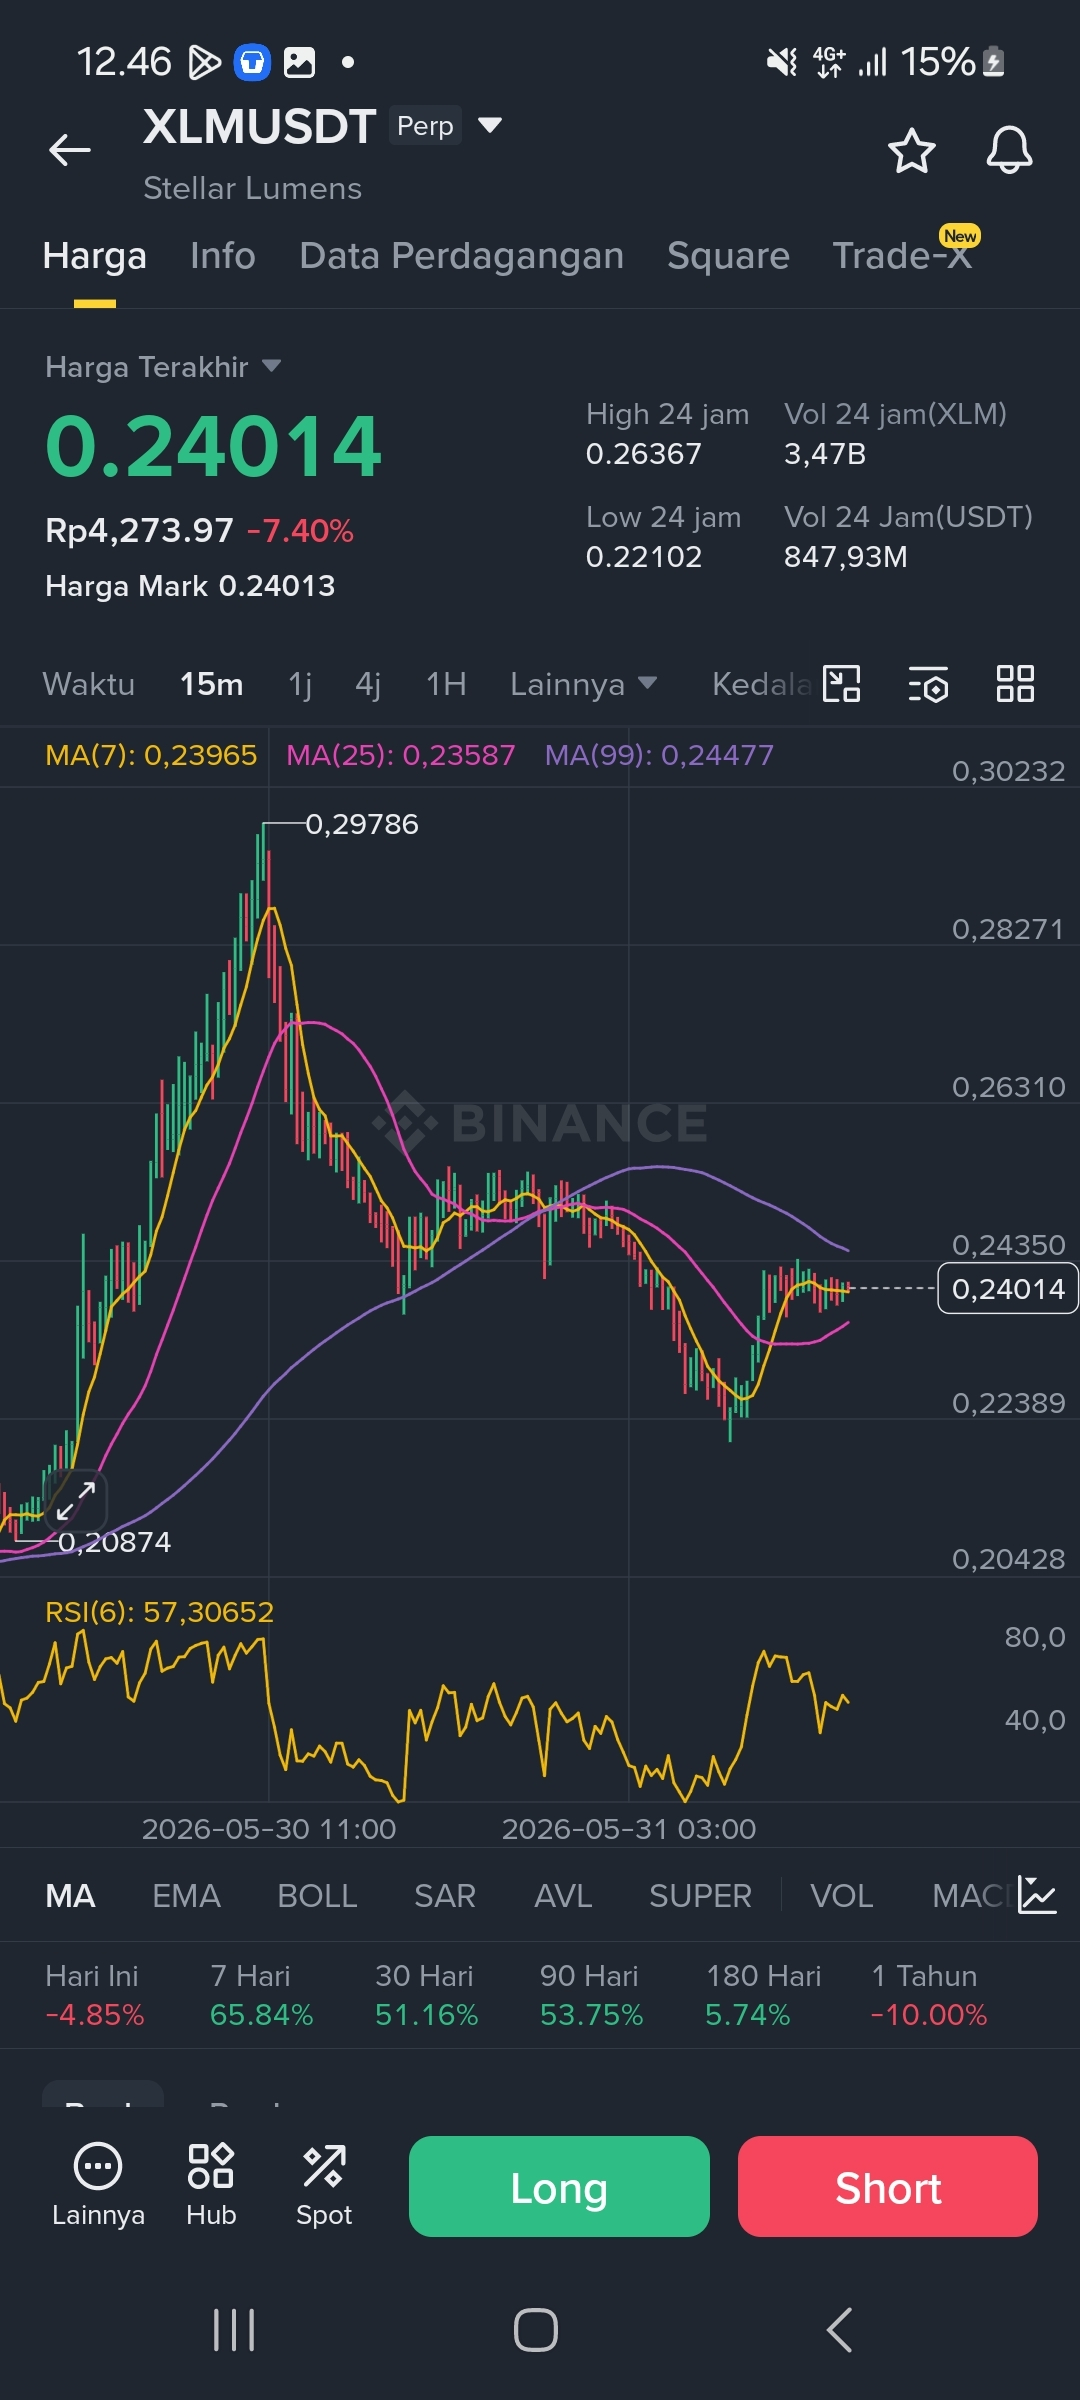Tap the 0.24014 last price value
Image resolution: width=1080 pixels, height=2400 pixels.
213,446
